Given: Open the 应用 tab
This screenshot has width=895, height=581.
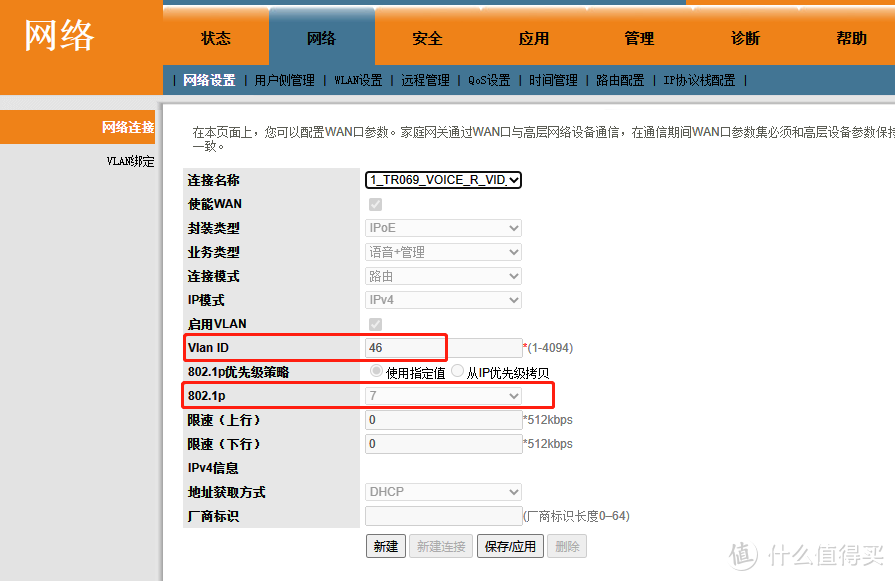Looking at the screenshot, I should click(534, 38).
